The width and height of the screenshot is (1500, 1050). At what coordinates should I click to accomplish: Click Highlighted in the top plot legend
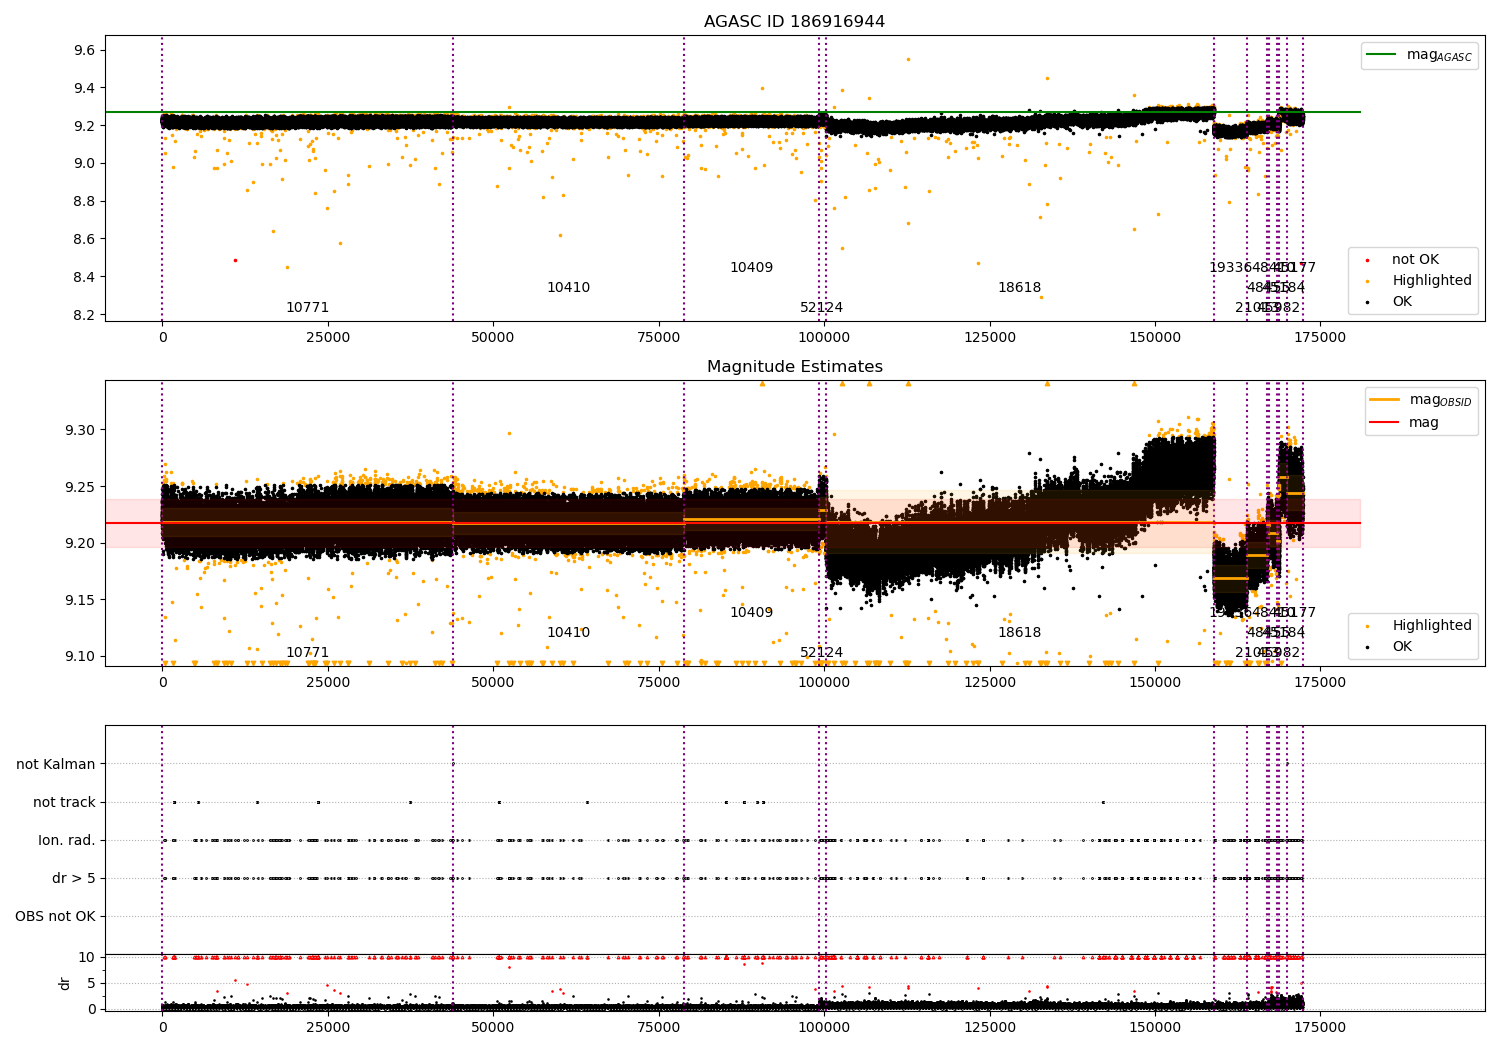[1432, 281]
